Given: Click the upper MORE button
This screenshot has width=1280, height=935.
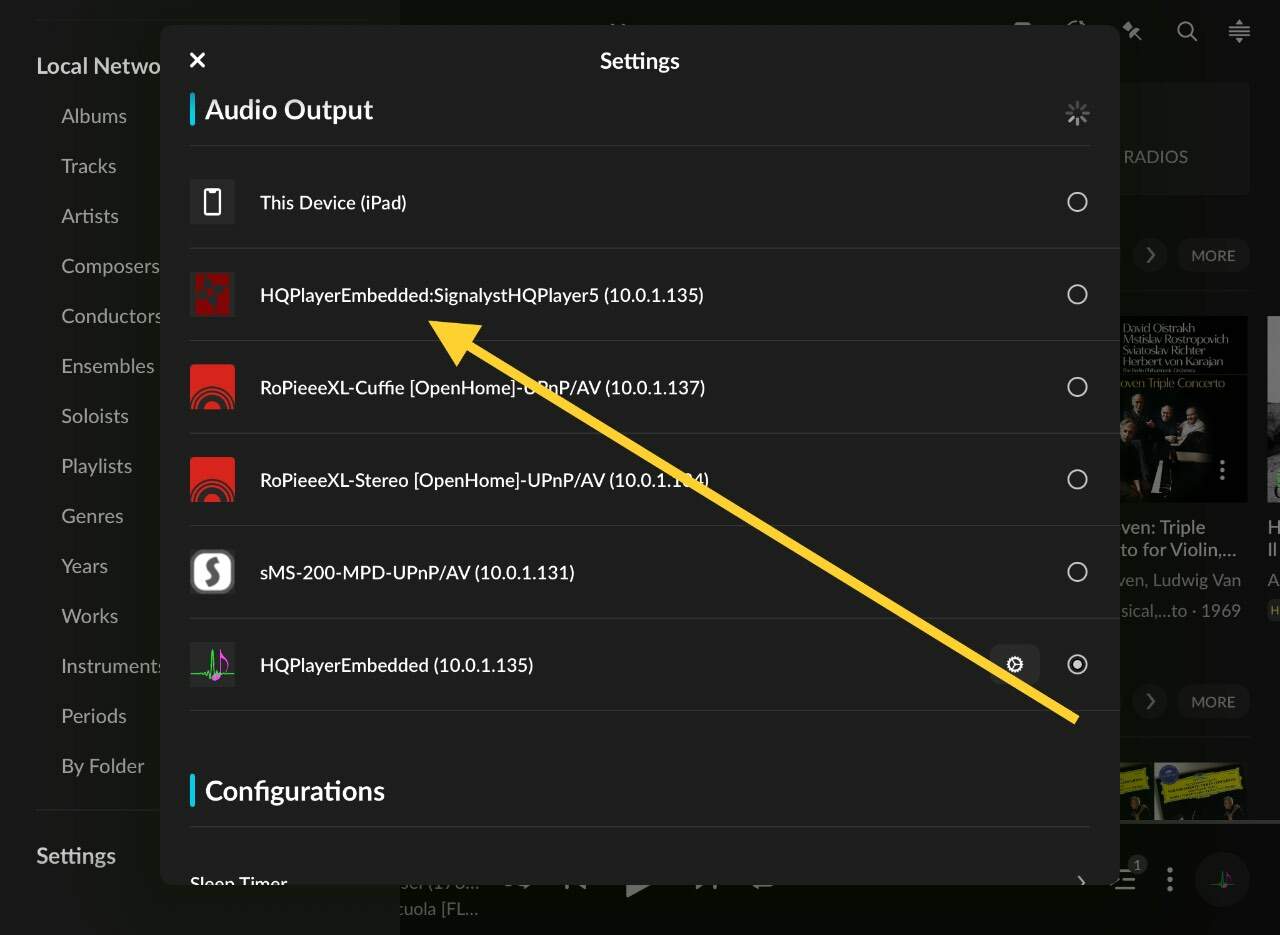Looking at the screenshot, I should 1213,256.
